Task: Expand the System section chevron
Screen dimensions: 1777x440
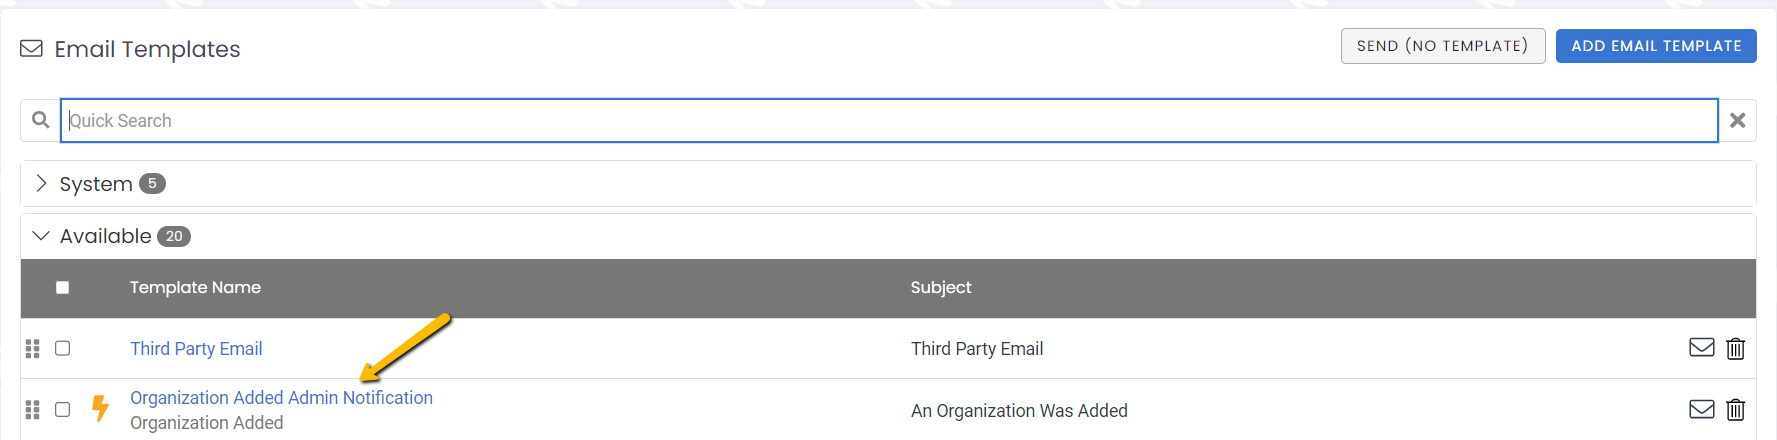Action: coord(41,183)
